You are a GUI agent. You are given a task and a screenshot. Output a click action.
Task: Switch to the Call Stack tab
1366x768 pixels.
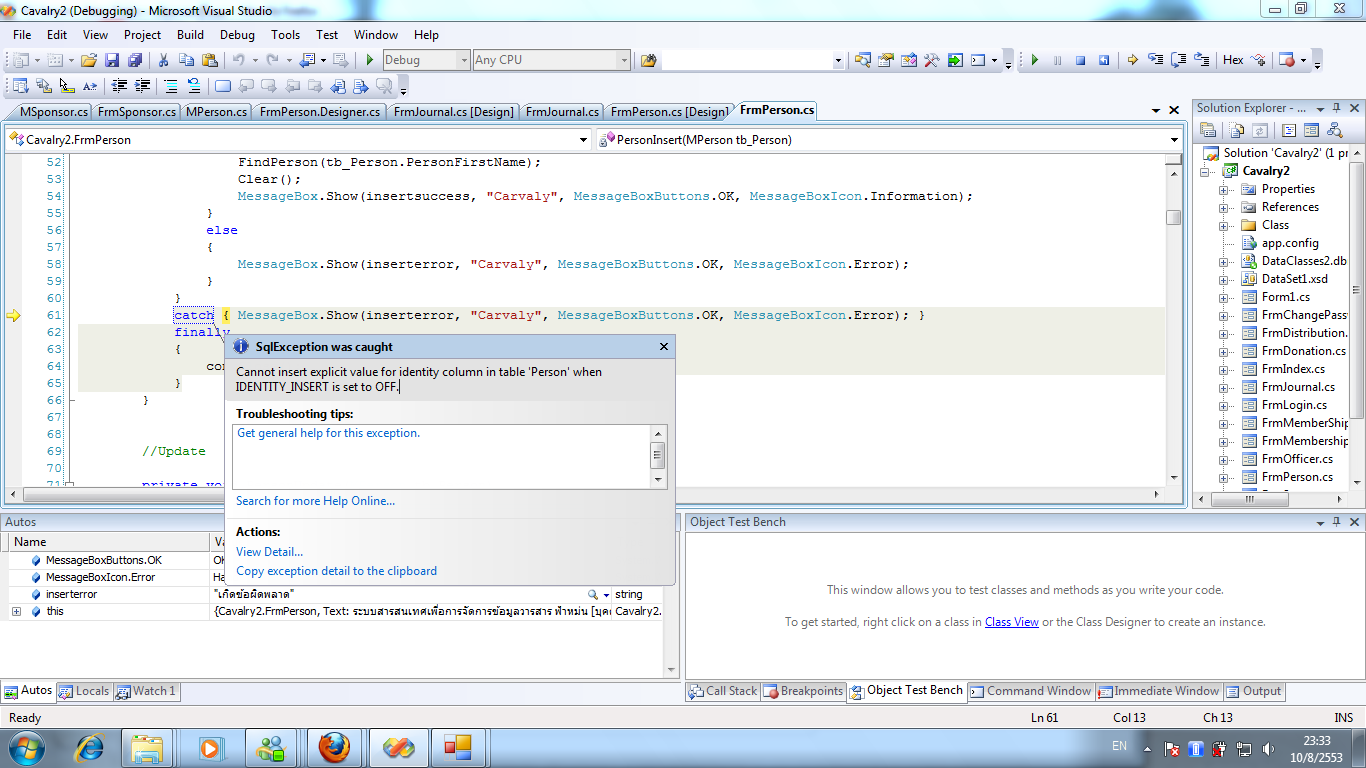[723, 691]
